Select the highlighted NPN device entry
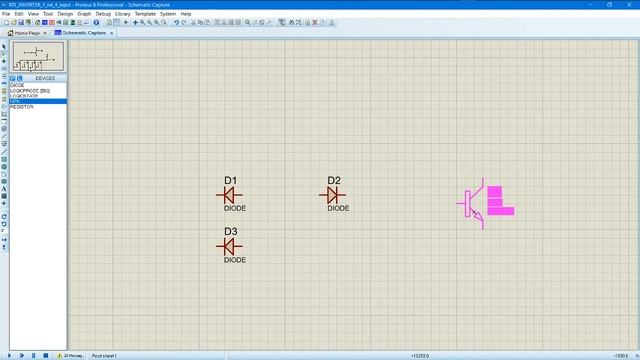Image resolution: width=640 pixels, height=360 pixels. 38,101
